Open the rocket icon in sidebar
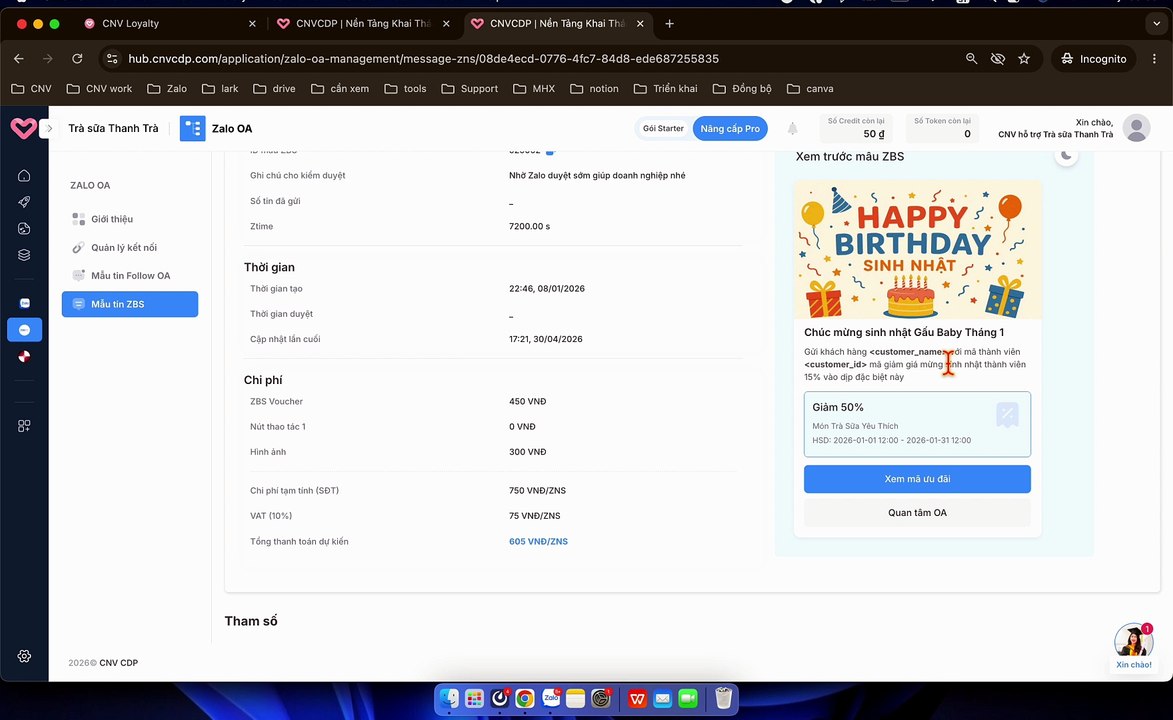Image resolution: width=1173 pixels, height=720 pixels. click(x=24, y=202)
